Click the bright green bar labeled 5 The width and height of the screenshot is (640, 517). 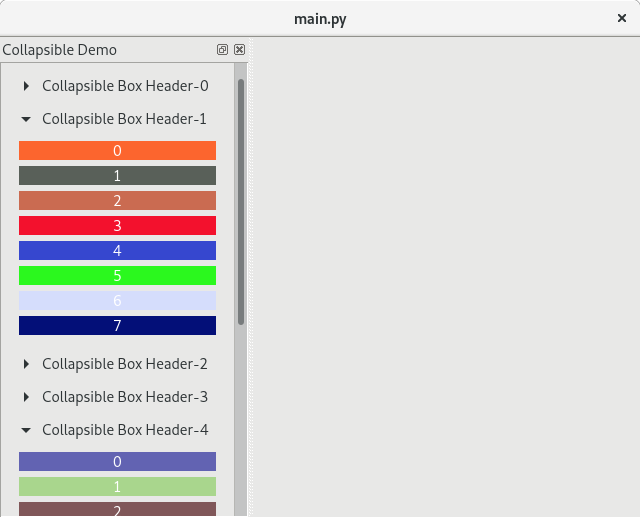[117, 276]
